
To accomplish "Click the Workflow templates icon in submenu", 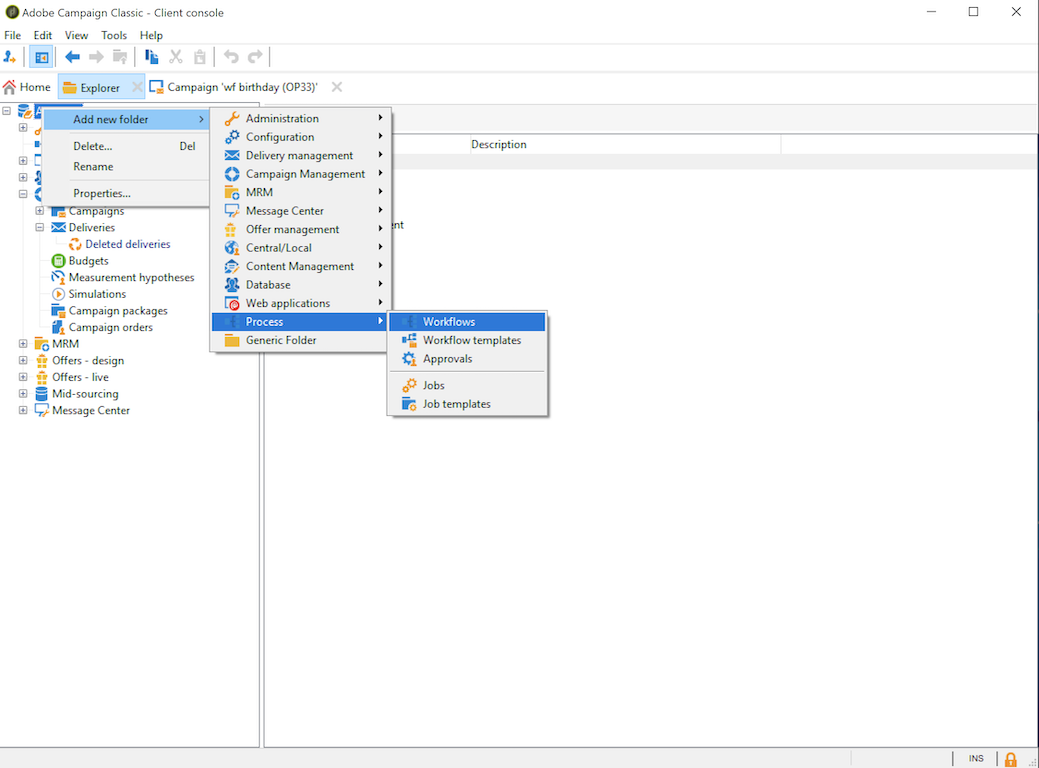I will [410, 340].
